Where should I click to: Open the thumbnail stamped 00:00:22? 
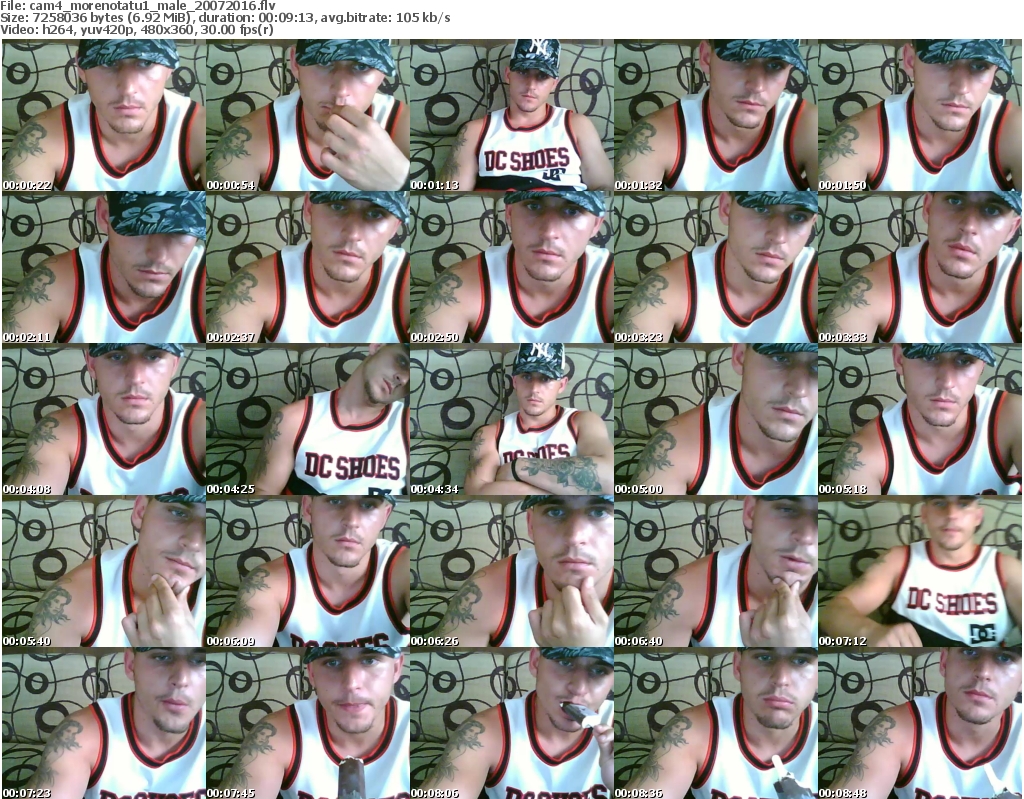click(x=104, y=115)
